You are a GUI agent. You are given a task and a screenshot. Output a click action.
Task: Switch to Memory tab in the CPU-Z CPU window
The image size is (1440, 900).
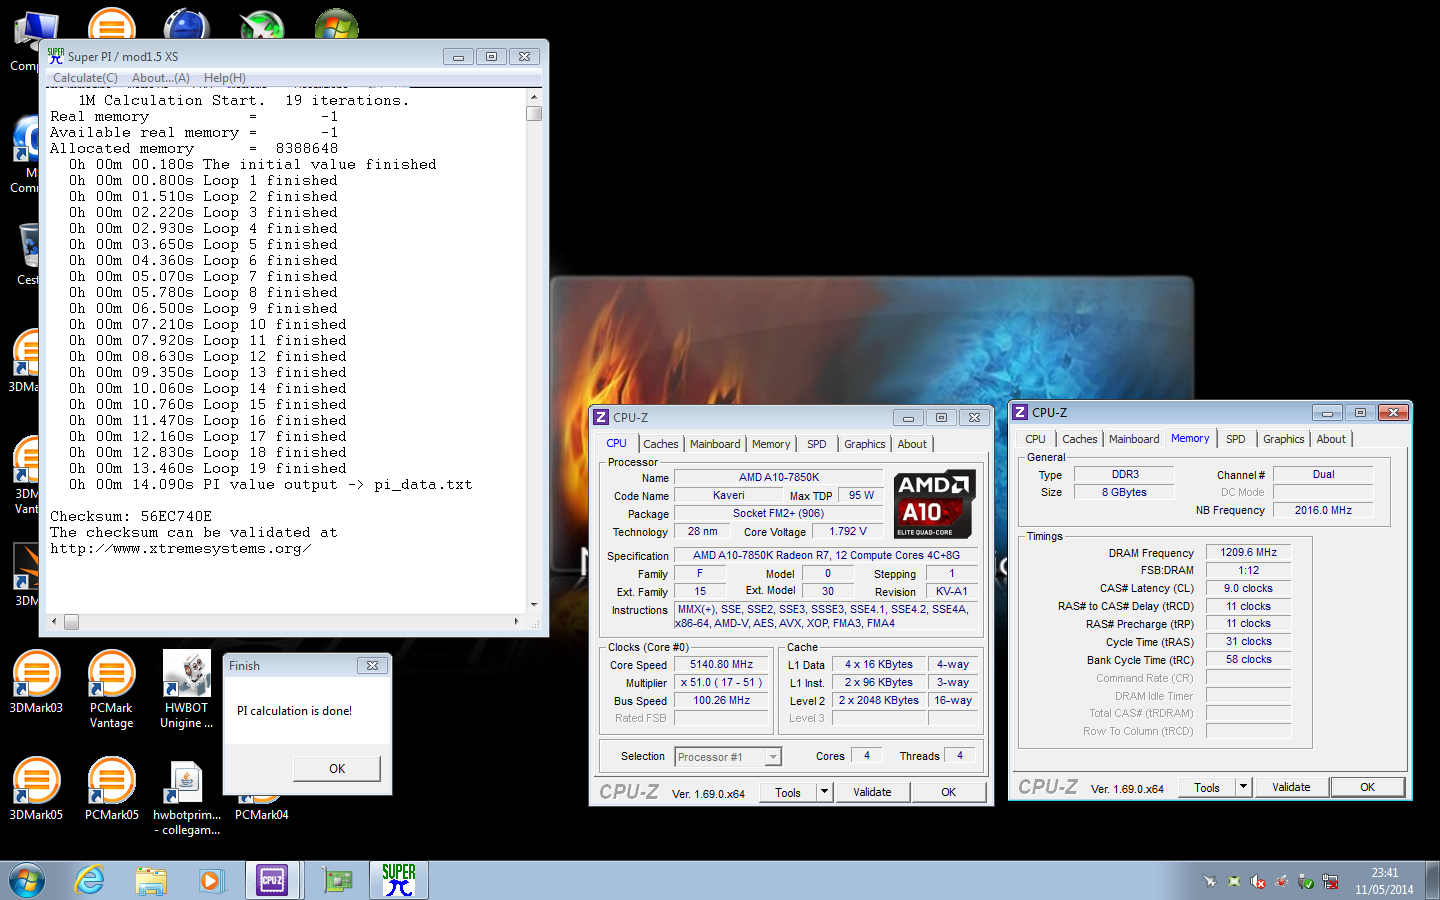pos(771,444)
